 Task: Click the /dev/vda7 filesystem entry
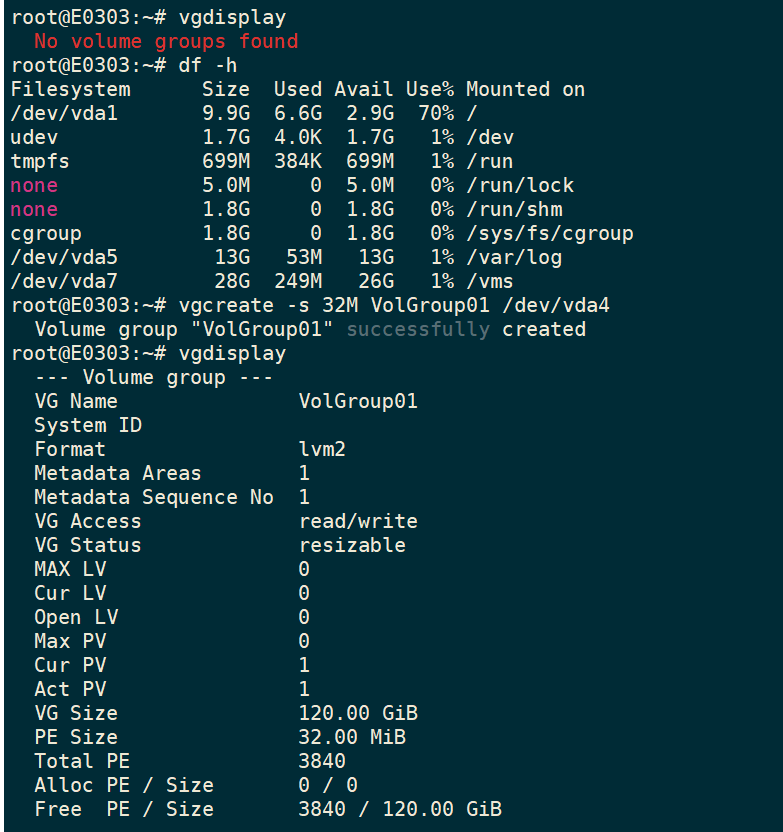pyautogui.click(x=64, y=281)
